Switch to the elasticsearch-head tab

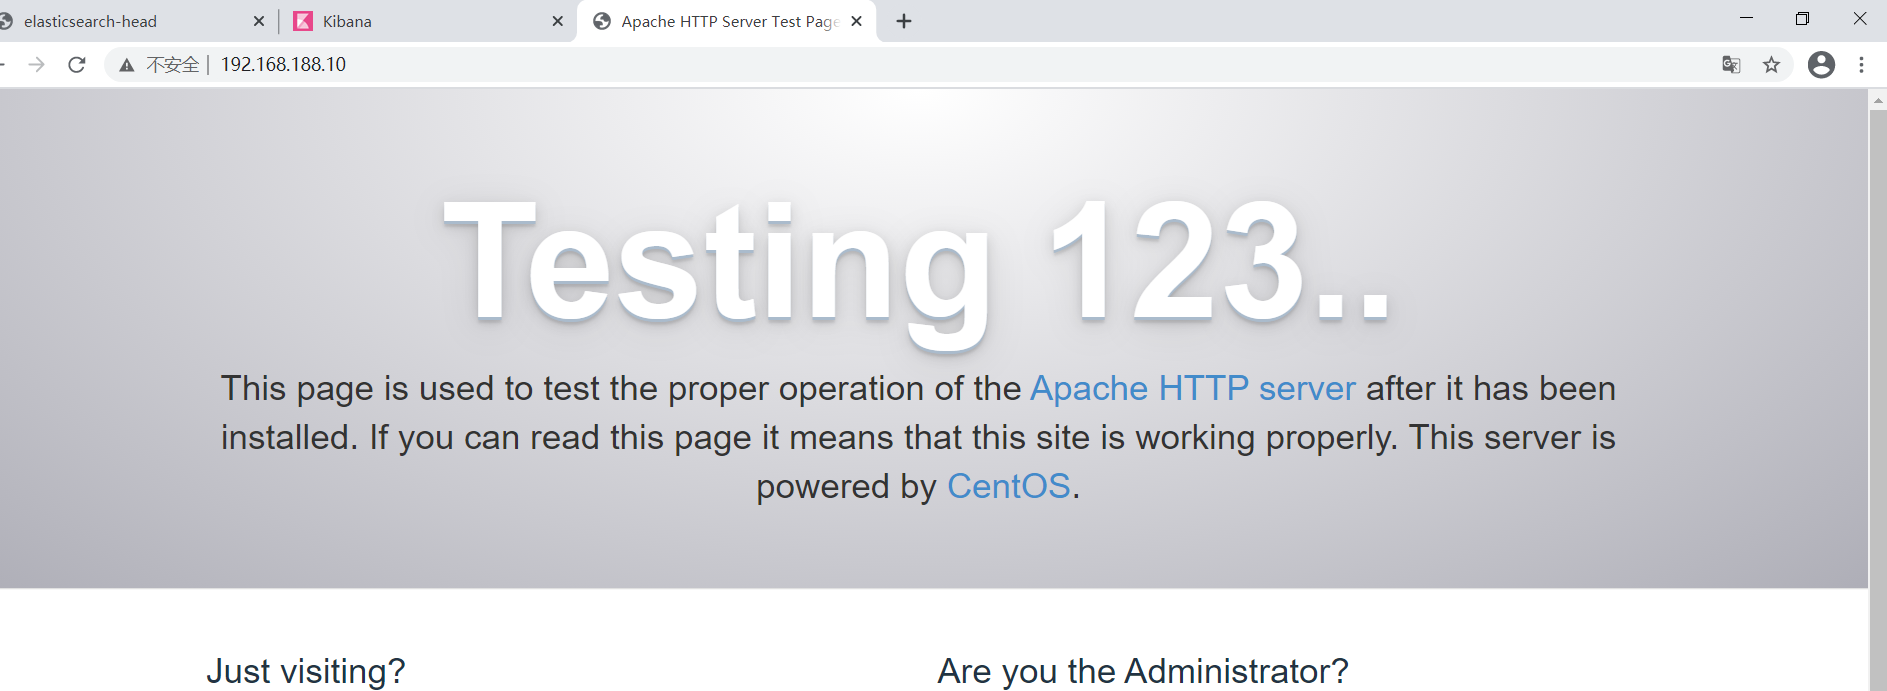click(x=130, y=21)
